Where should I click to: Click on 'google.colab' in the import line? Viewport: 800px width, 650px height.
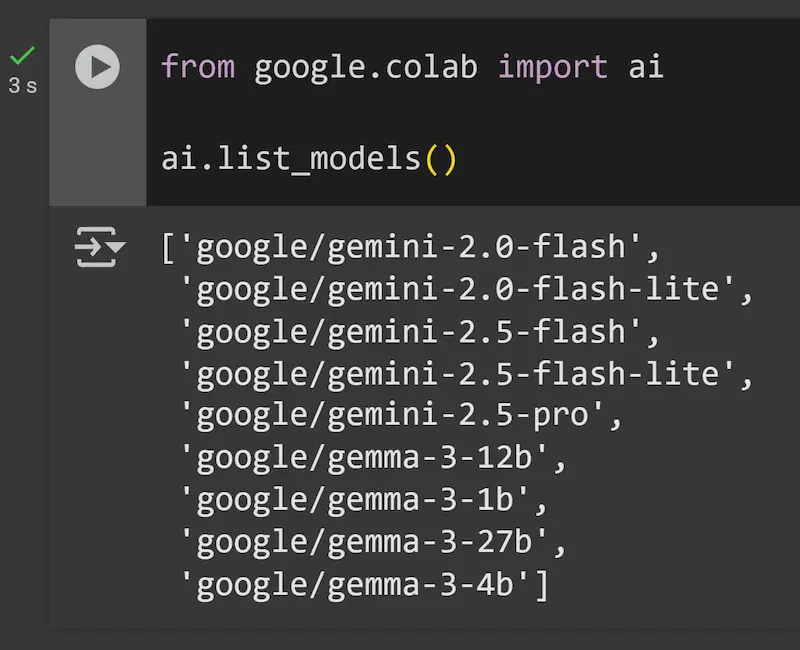coord(366,68)
